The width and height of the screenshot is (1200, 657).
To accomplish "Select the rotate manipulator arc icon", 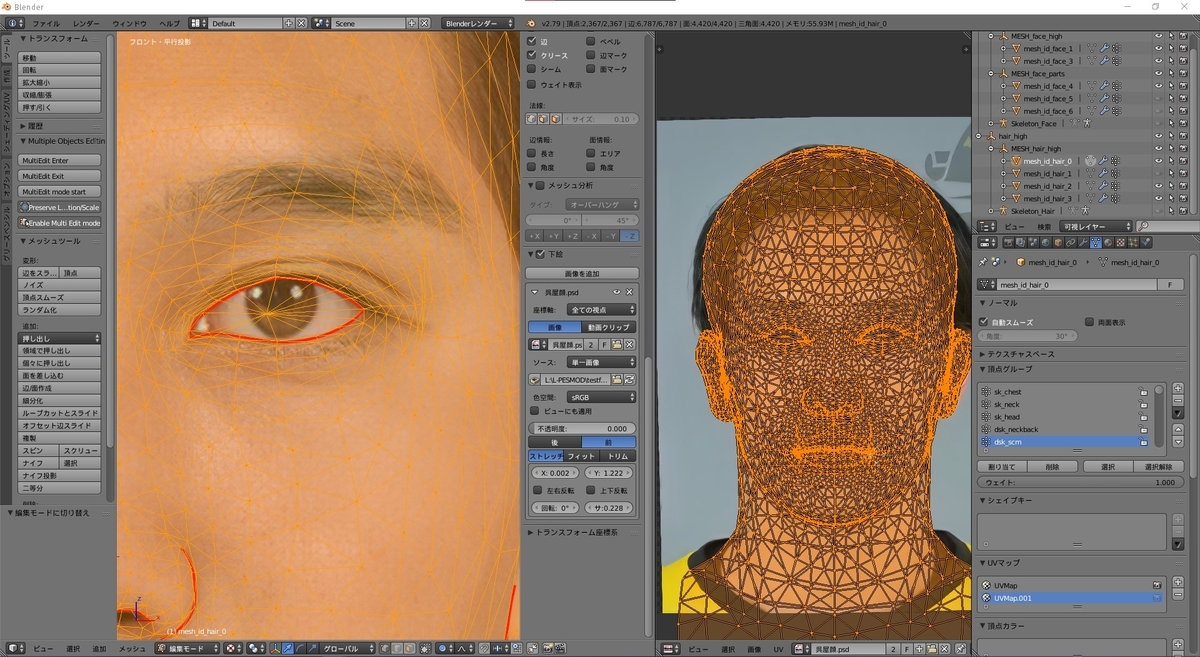I will pyautogui.click(x=300, y=648).
